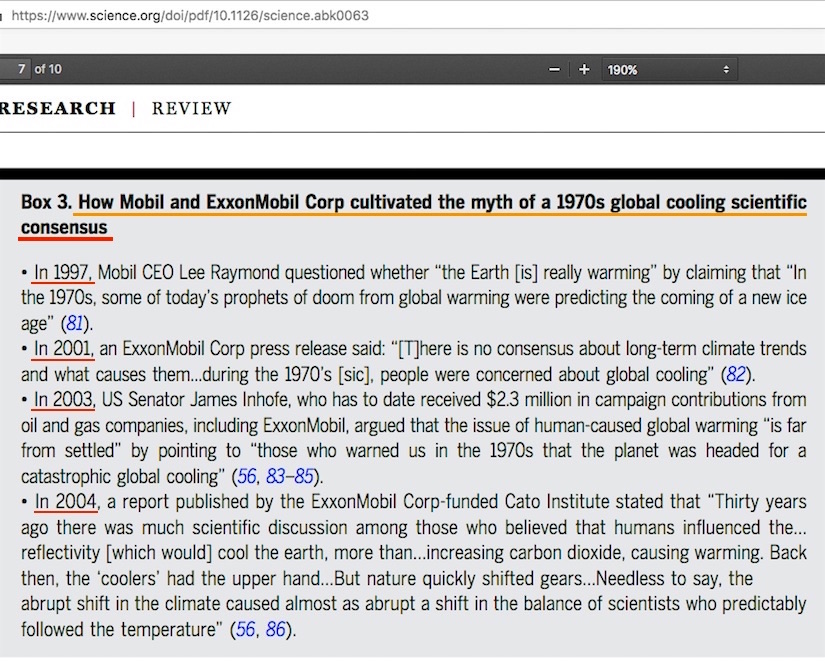Image resolution: width=825 pixels, height=670 pixels.
Task: Follow the reference link numbered 83
Action: click(x=275, y=477)
